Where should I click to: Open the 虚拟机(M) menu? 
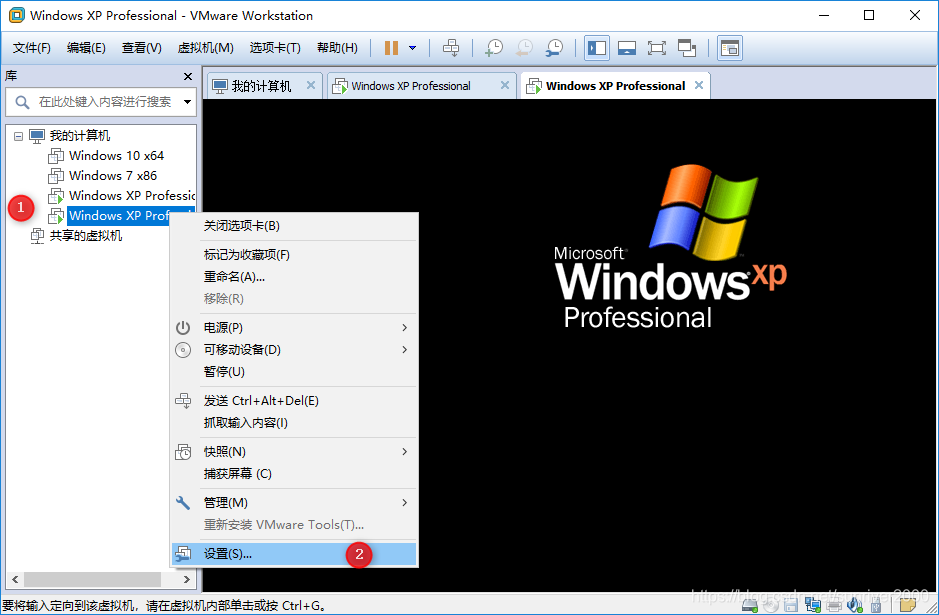205,48
